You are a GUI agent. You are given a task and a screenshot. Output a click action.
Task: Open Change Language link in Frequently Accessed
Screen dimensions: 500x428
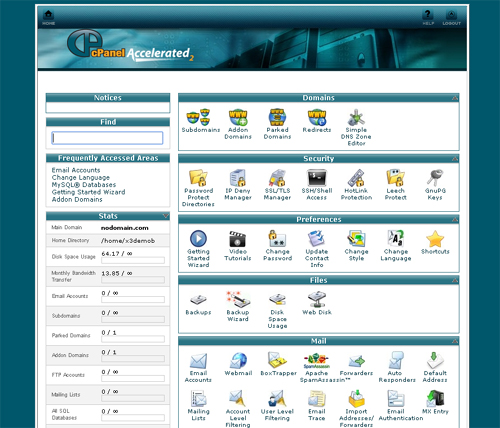click(x=81, y=177)
